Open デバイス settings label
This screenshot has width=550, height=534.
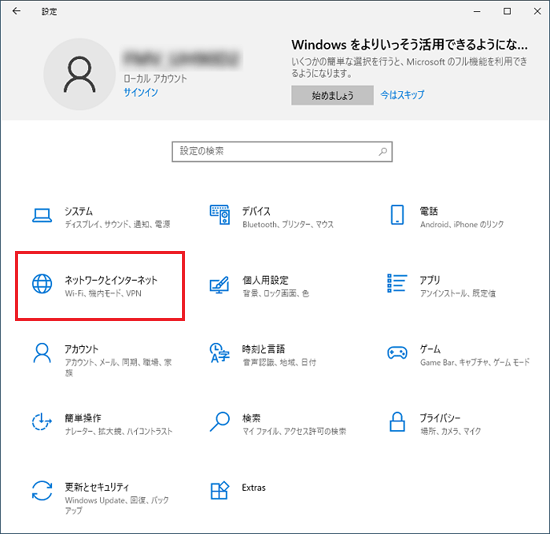pos(256,211)
